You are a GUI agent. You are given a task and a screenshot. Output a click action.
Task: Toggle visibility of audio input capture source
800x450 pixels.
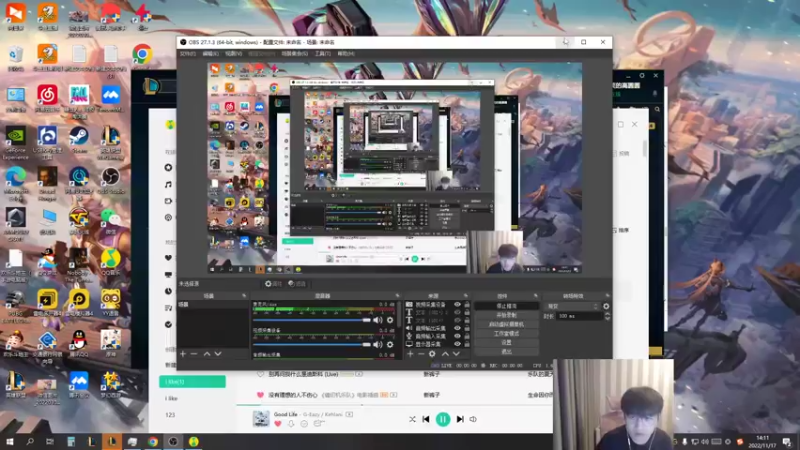pyautogui.click(x=457, y=336)
